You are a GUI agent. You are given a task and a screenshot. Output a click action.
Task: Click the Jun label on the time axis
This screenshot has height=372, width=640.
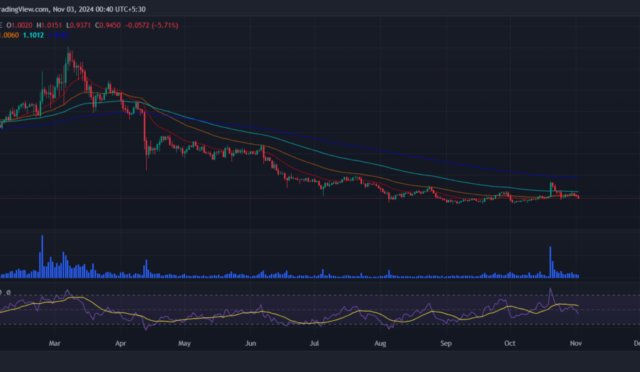[251, 343]
